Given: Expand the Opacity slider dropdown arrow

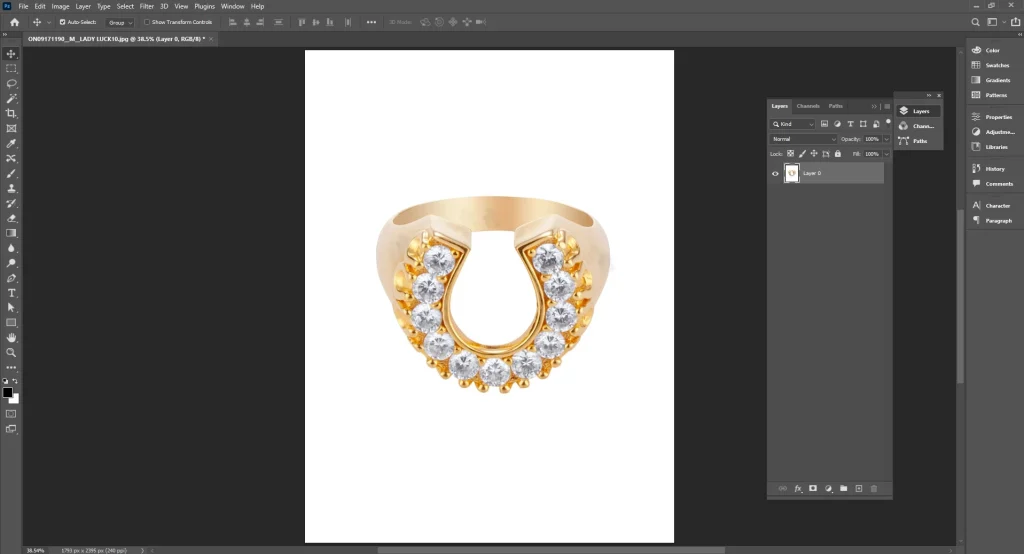Looking at the screenshot, I should tap(885, 139).
